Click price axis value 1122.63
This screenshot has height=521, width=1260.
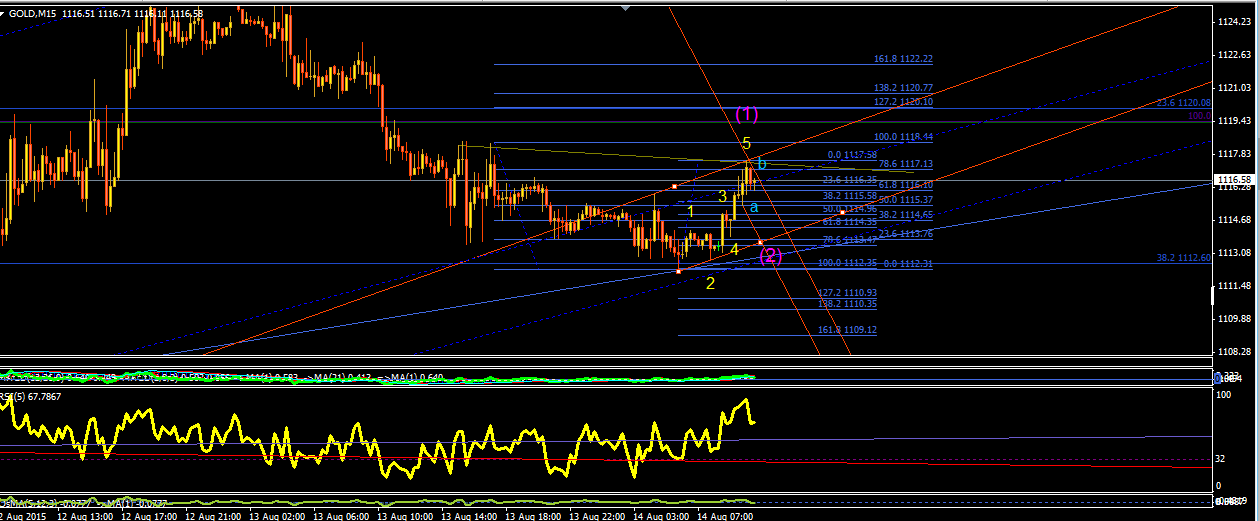click(x=1236, y=55)
